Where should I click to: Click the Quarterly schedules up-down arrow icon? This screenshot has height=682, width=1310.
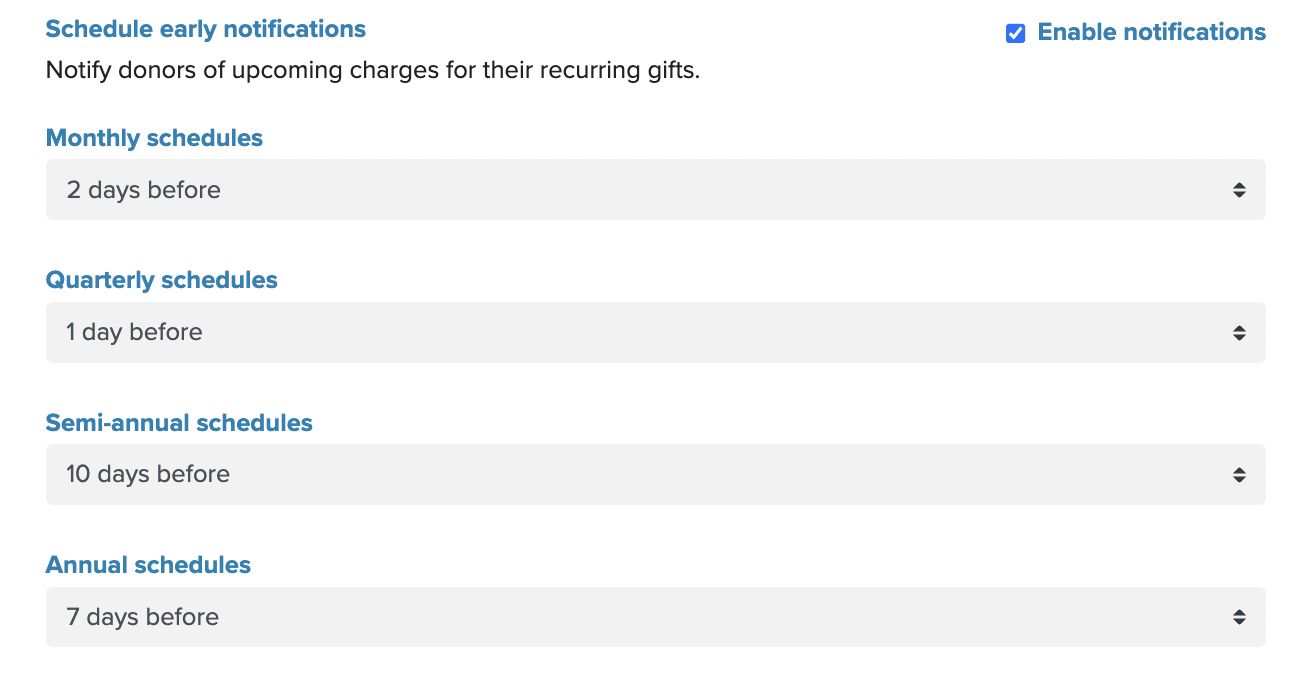pyautogui.click(x=1239, y=332)
